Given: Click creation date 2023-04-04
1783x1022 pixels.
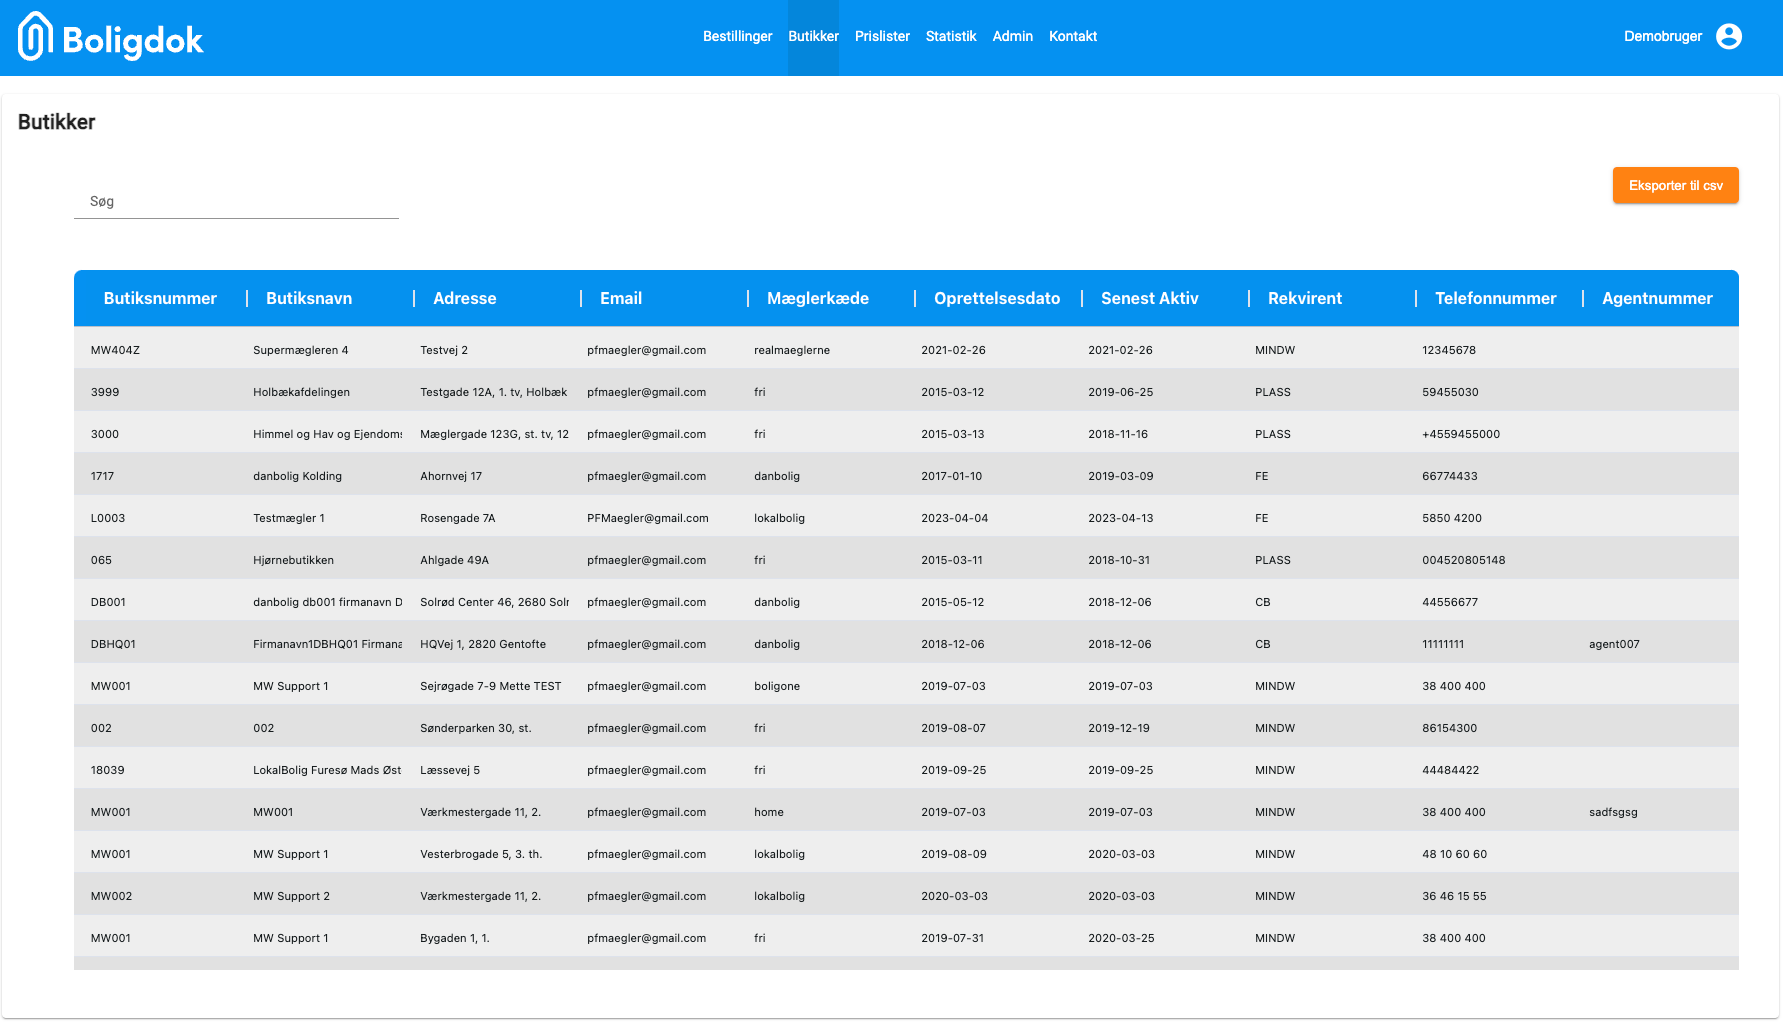Looking at the screenshot, I should coord(954,518).
